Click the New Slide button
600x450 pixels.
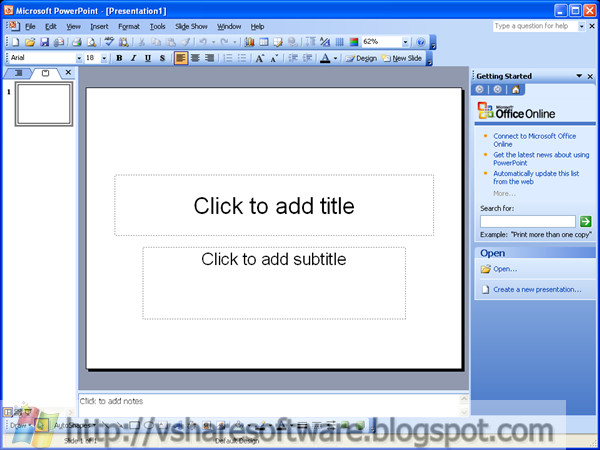click(x=402, y=58)
